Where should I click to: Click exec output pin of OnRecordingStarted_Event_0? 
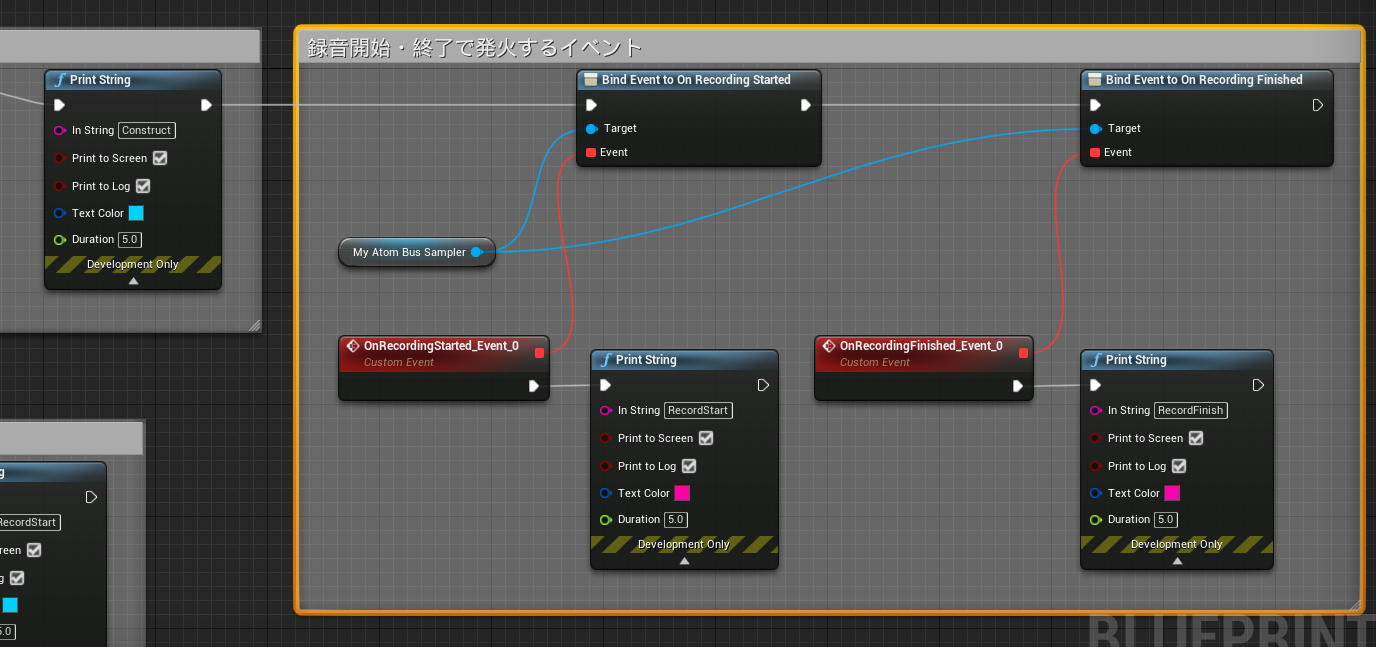click(x=534, y=386)
